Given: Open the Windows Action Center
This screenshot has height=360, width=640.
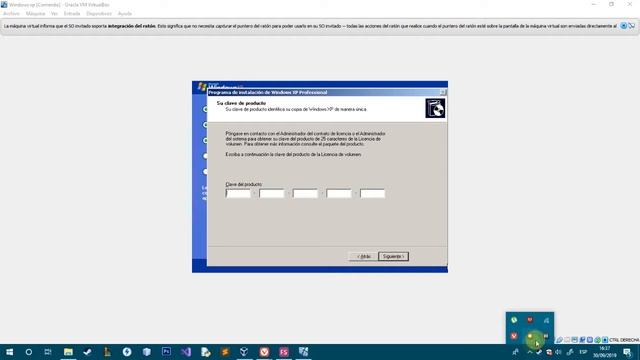Looking at the screenshot, I should pos(627,352).
